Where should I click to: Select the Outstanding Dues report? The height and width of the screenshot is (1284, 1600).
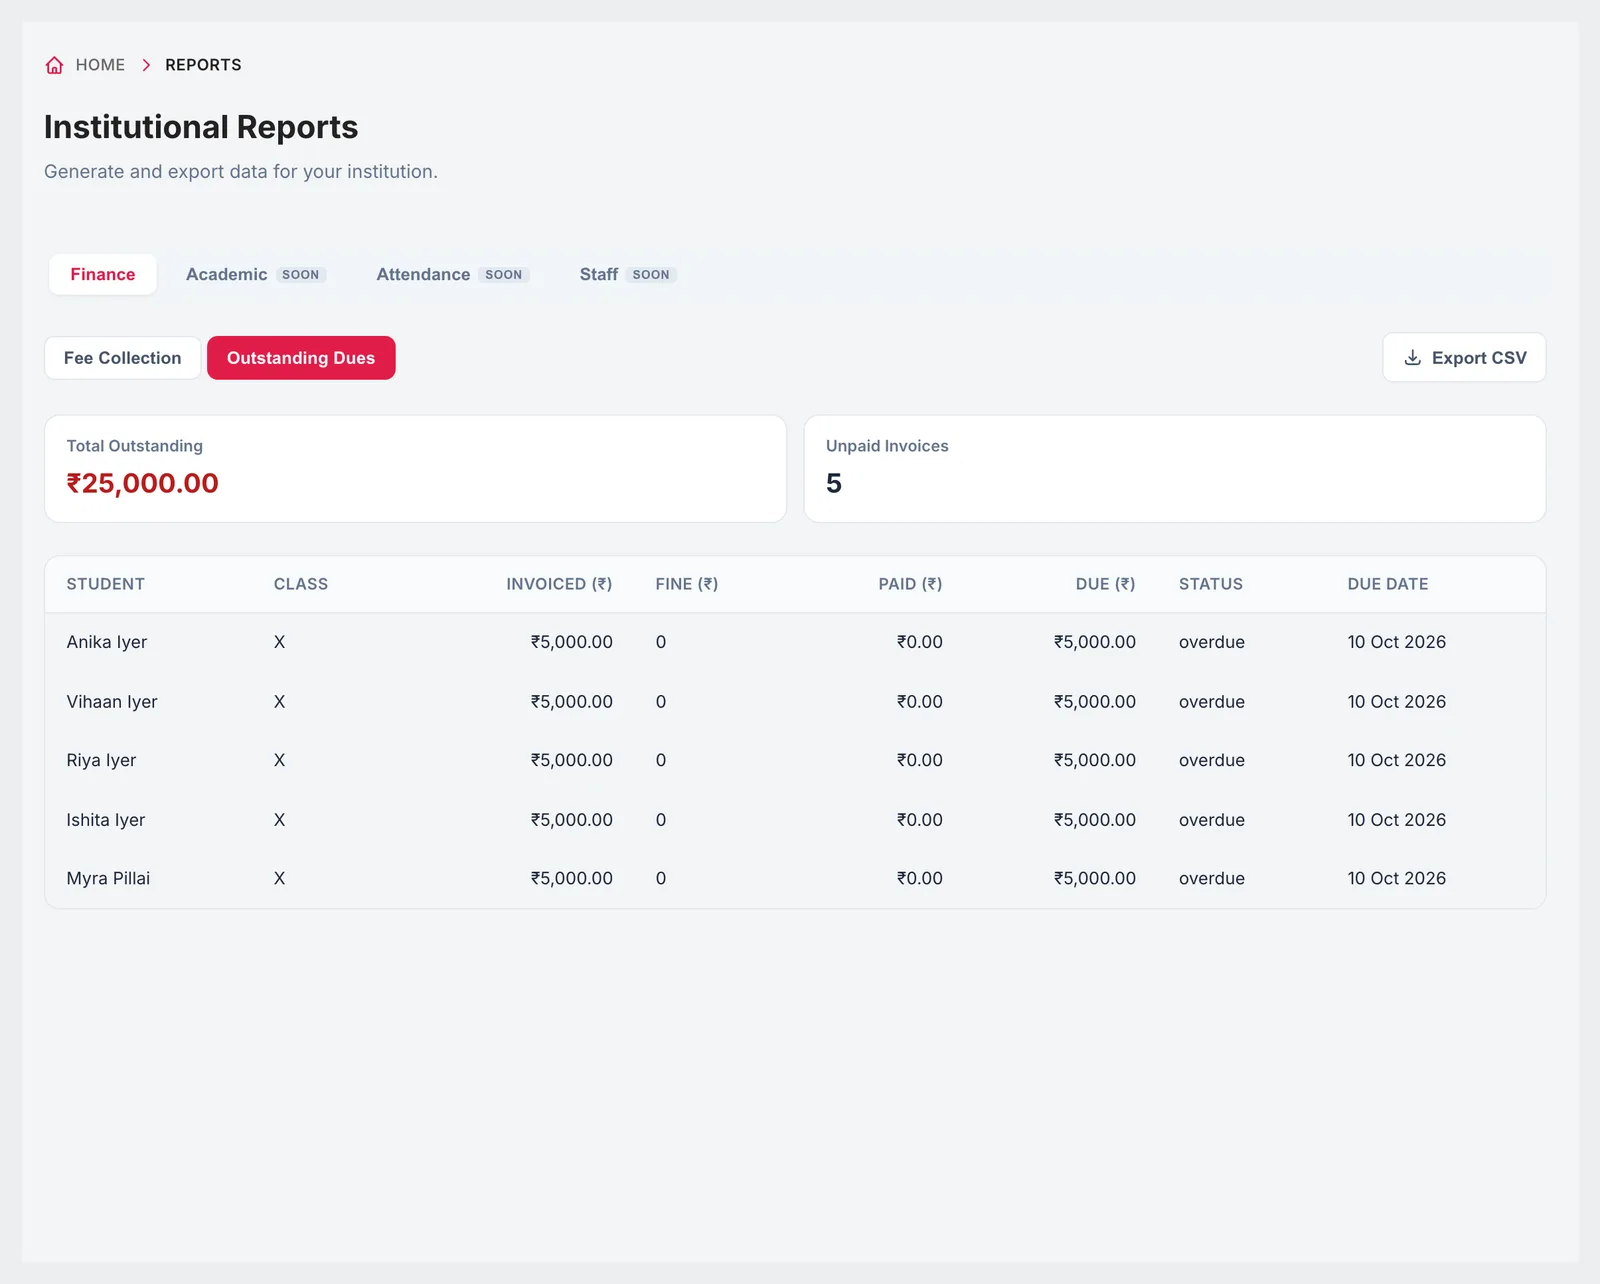pyautogui.click(x=301, y=358)
